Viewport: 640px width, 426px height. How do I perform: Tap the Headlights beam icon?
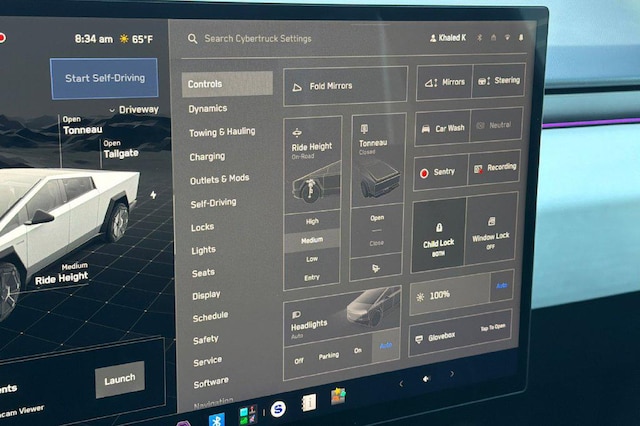[x=296, y=315]
